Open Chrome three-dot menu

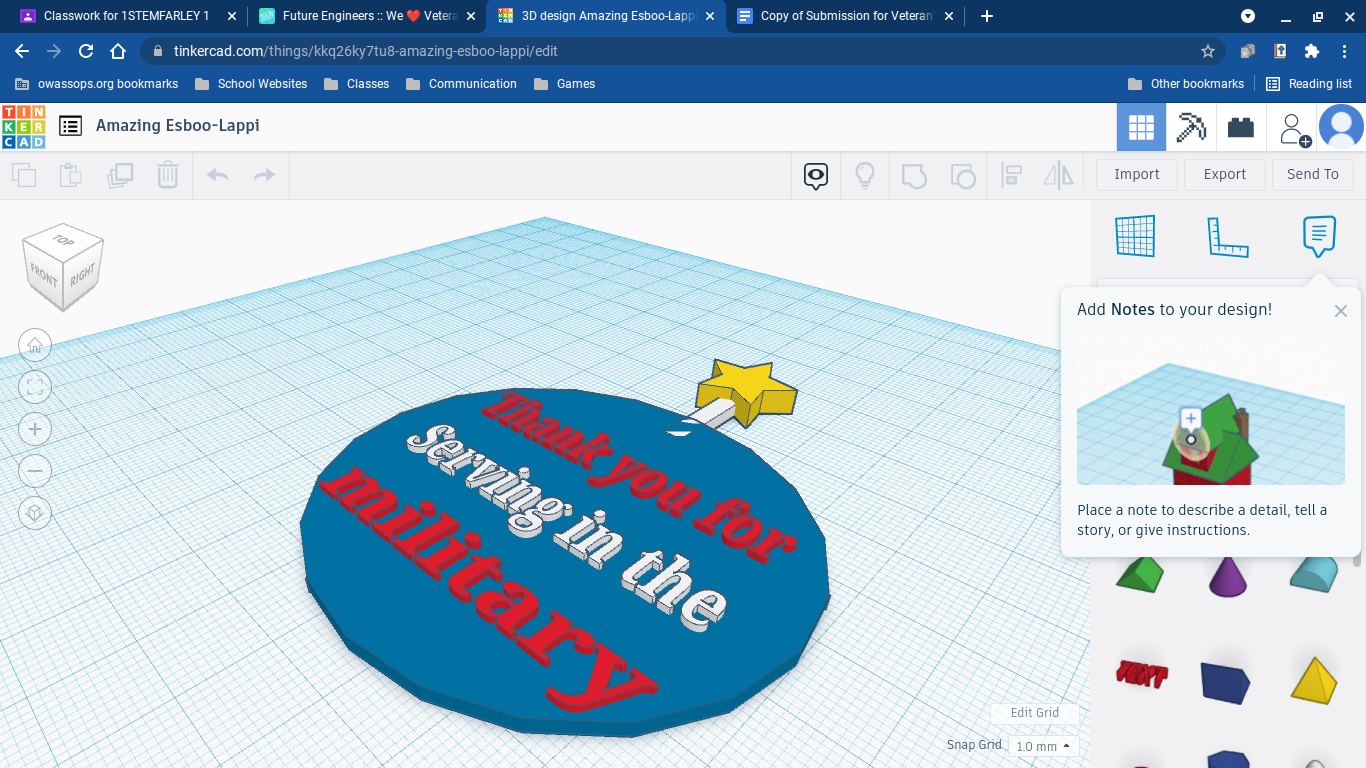point(1346,51)
